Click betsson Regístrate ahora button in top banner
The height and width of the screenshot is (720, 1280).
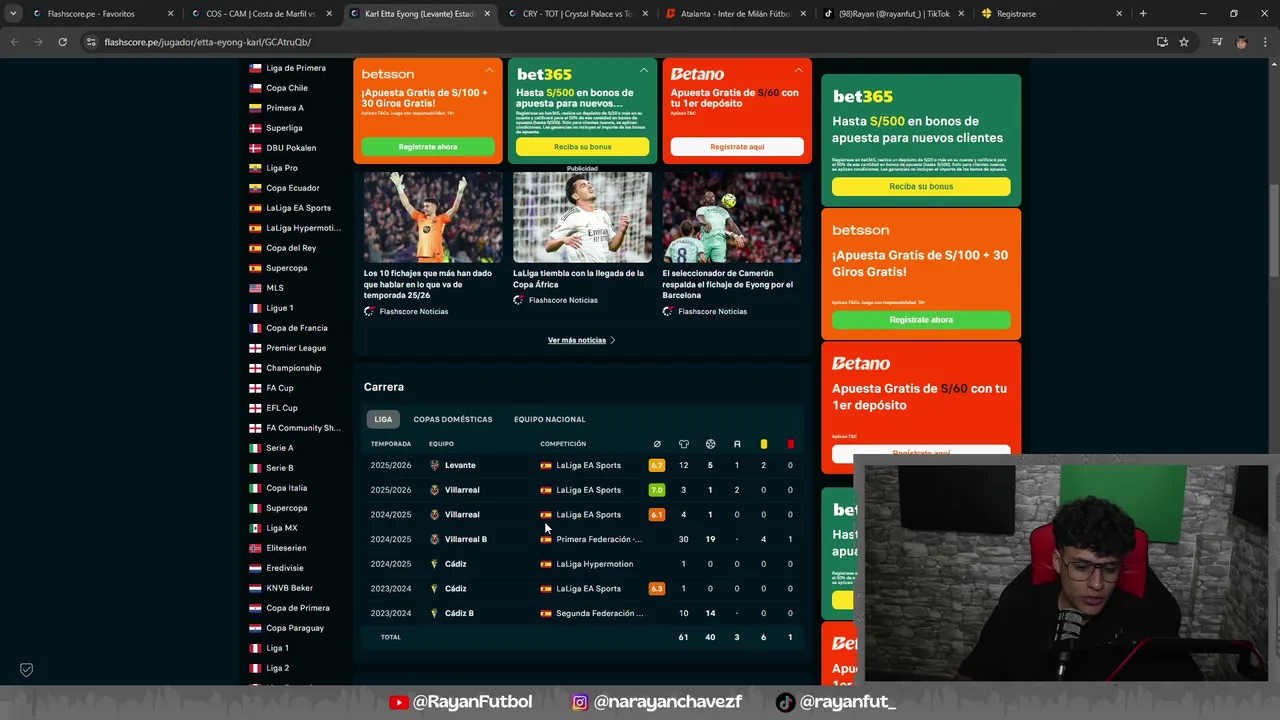(x=428, y=147)
